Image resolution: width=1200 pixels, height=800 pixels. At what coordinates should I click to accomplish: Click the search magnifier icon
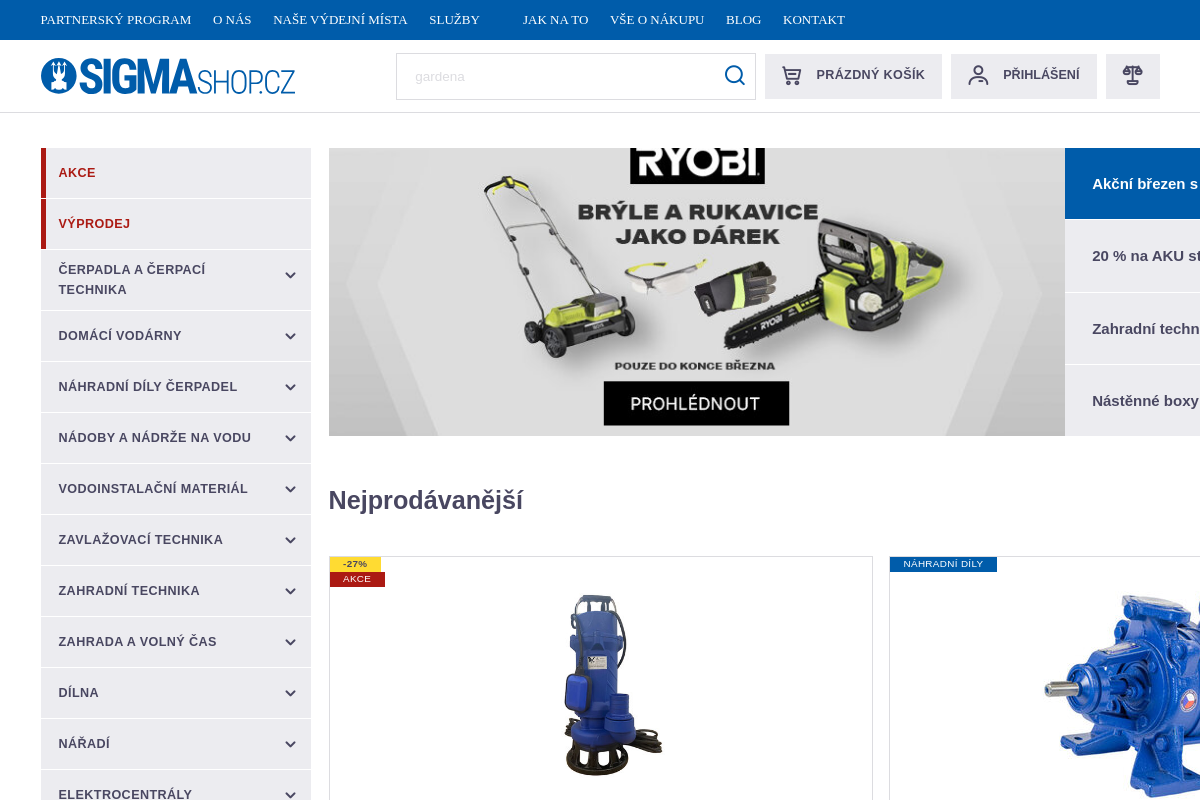734,75
